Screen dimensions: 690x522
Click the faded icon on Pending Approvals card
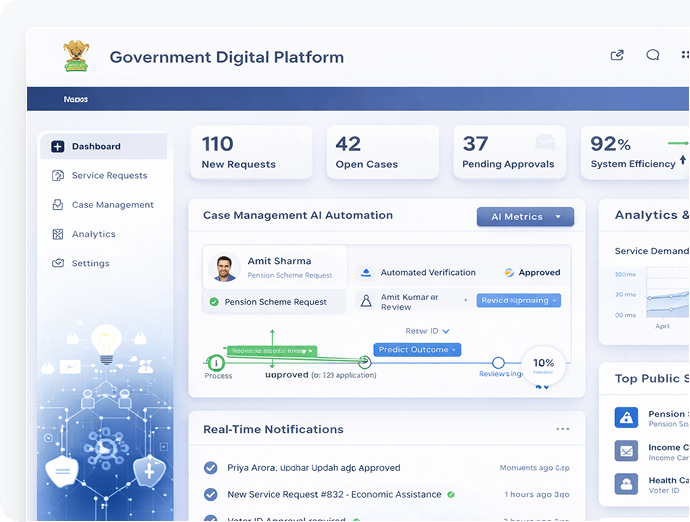click(x=545, y=143)
